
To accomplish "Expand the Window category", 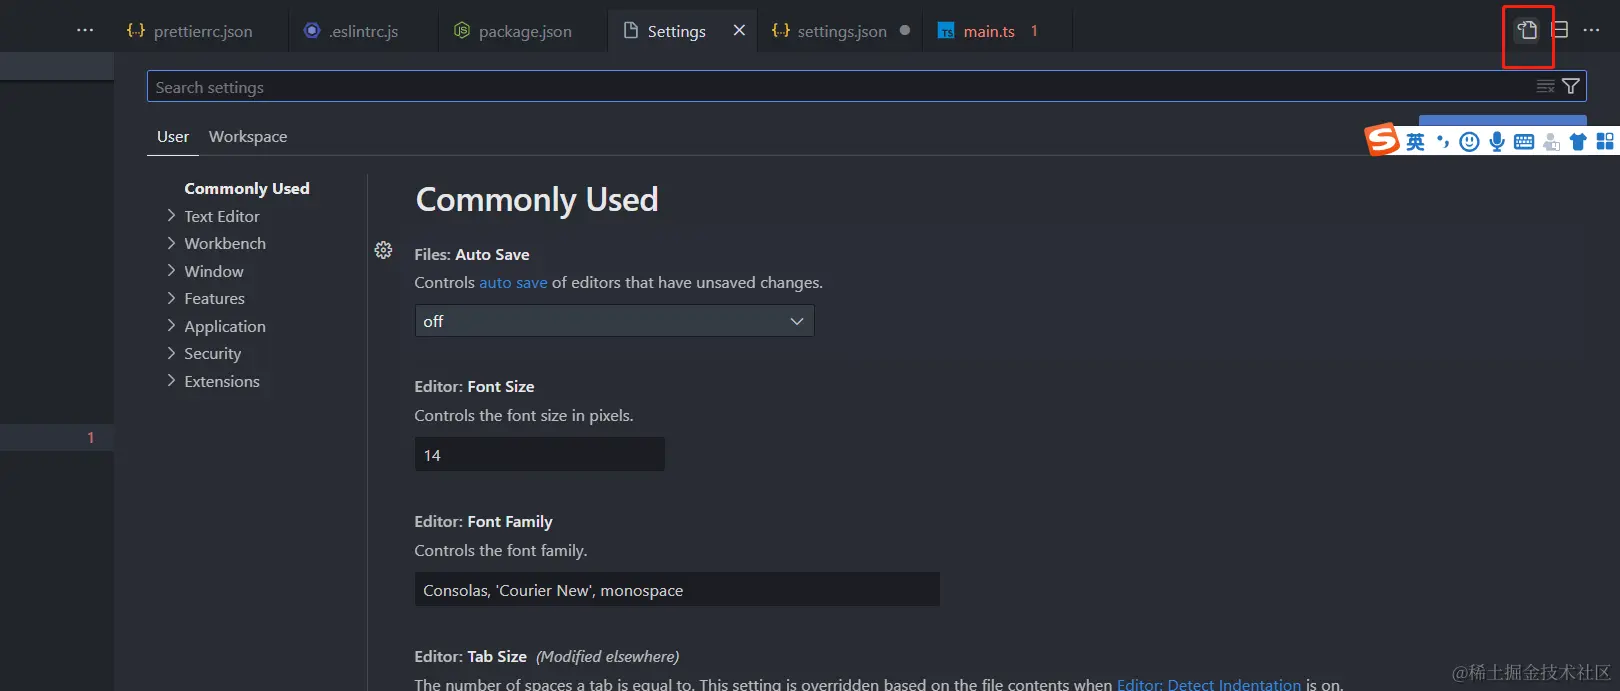I will tap(205, 271).
